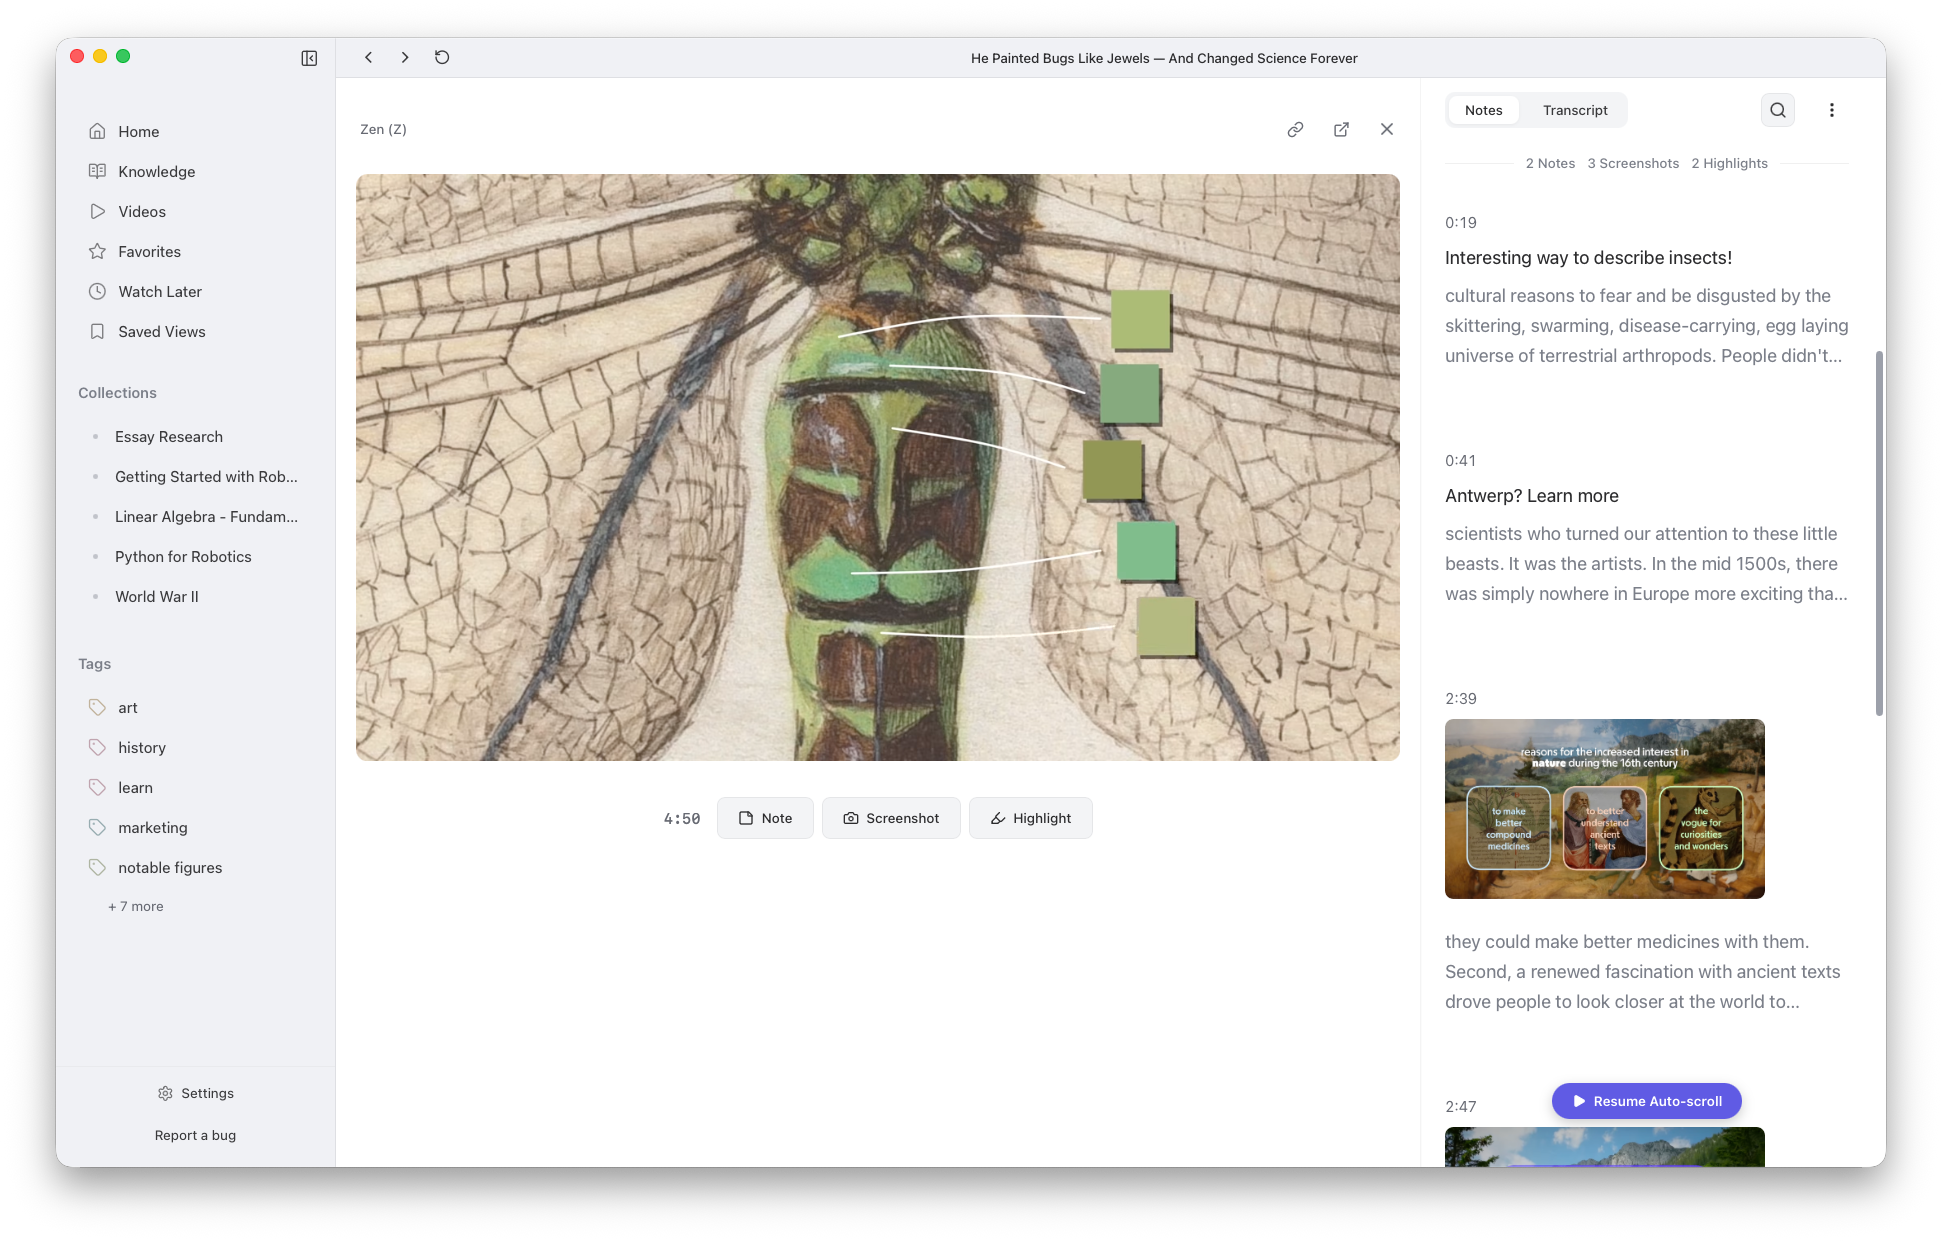Open the notes search icon
Screen dimensions: 1942x1241
pos(1778,110)
